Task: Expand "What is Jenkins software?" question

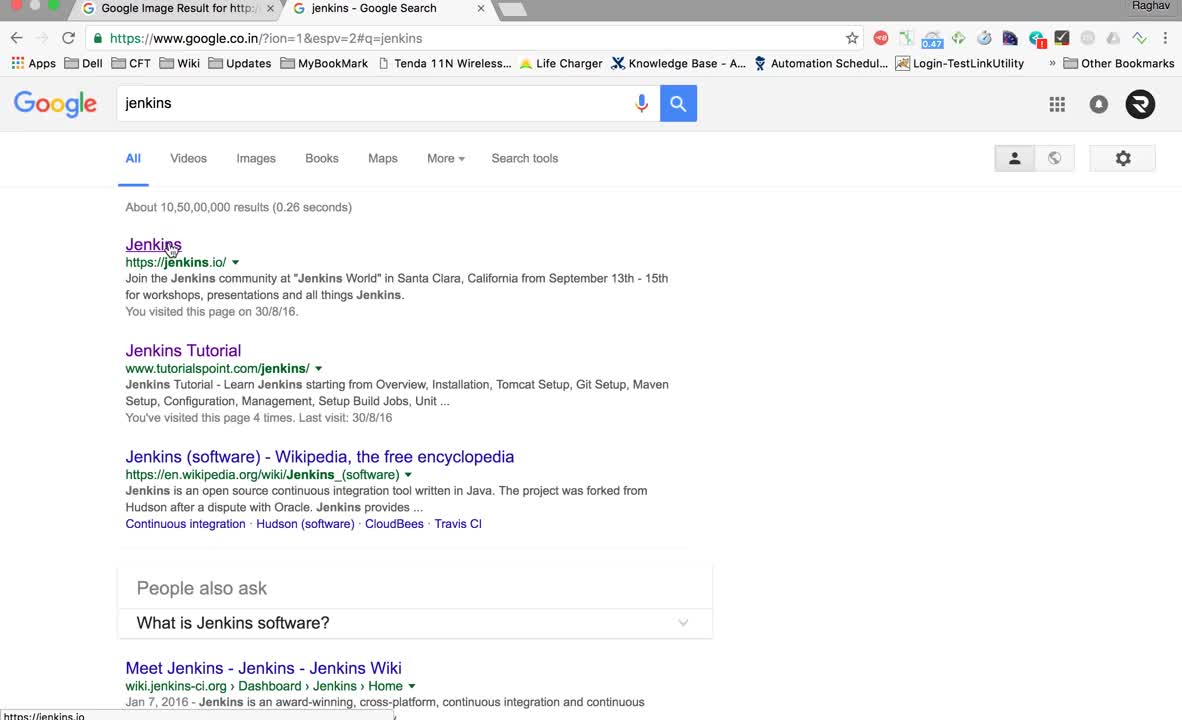Action: pos(415,623)
